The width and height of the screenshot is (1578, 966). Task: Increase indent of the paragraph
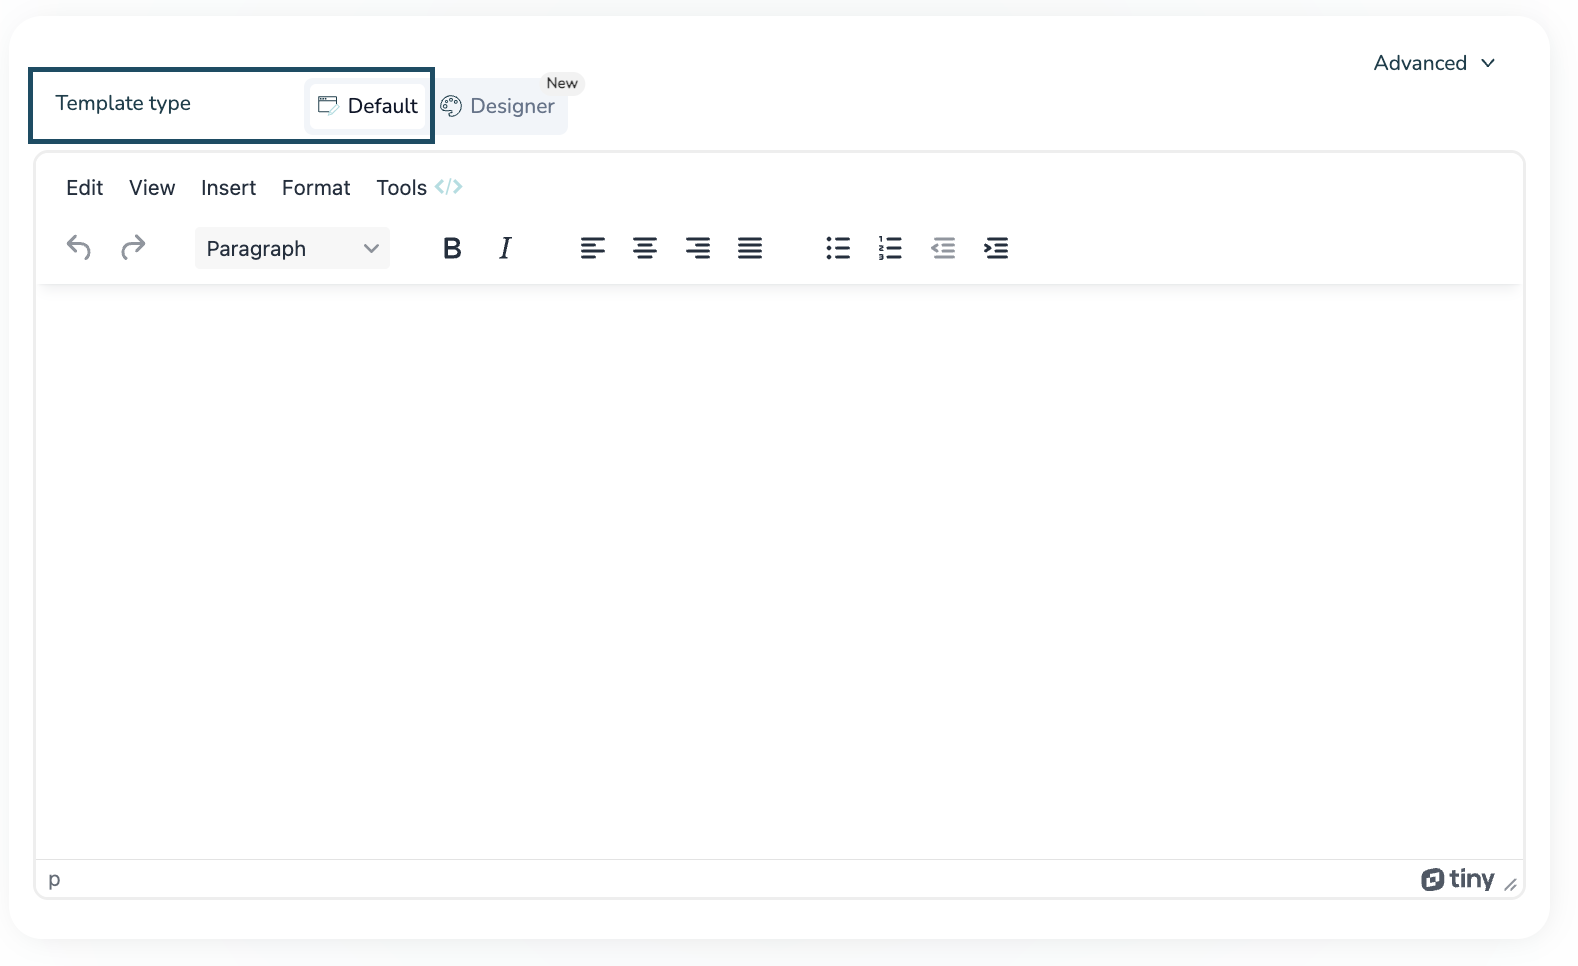[996, 248]
